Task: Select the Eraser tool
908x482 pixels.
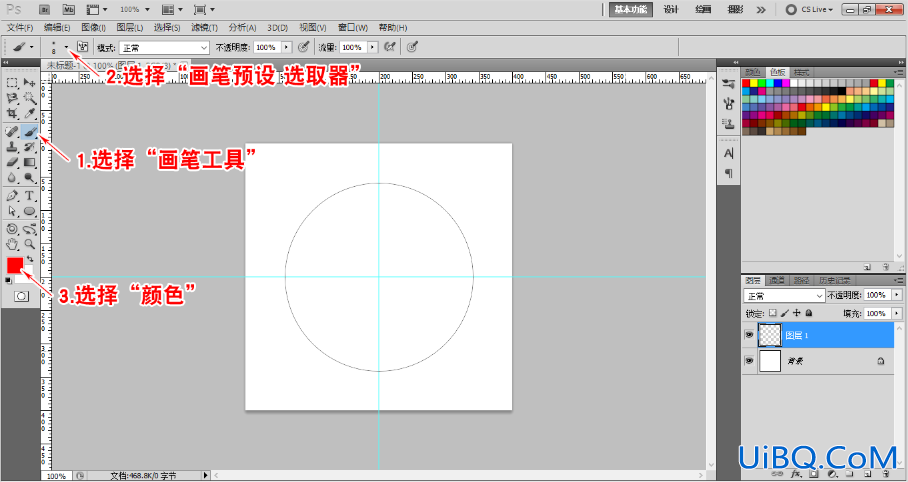Action: (x=12, y=162)
